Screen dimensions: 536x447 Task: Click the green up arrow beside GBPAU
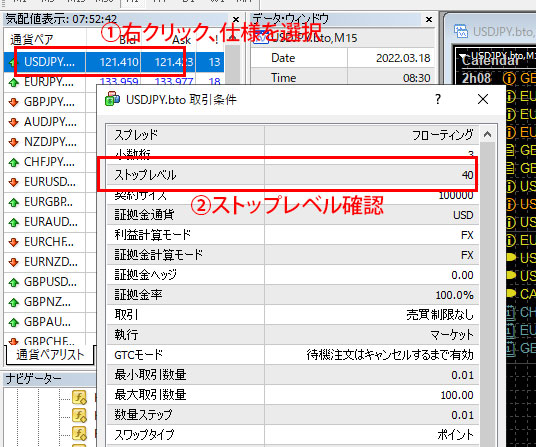pyautogui.click(x=14, y=322)
